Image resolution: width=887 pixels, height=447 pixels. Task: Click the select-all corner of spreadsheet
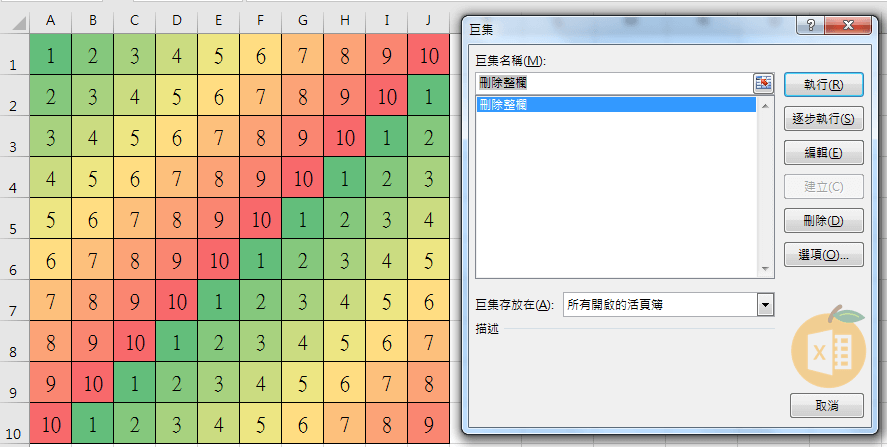coord(14,20)
